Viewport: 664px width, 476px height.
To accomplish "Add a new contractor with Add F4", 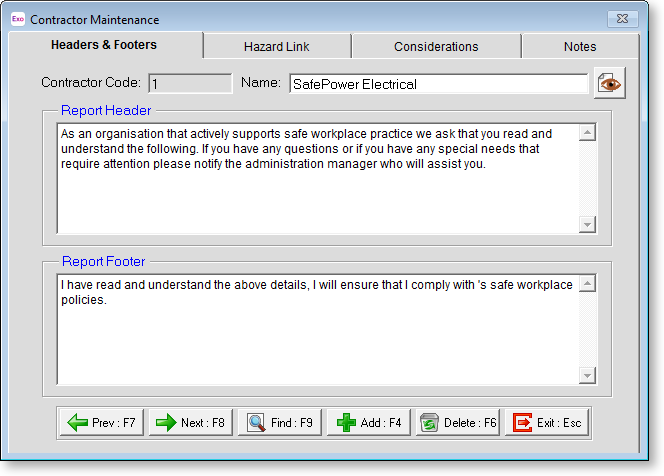I will click(368, 422).
